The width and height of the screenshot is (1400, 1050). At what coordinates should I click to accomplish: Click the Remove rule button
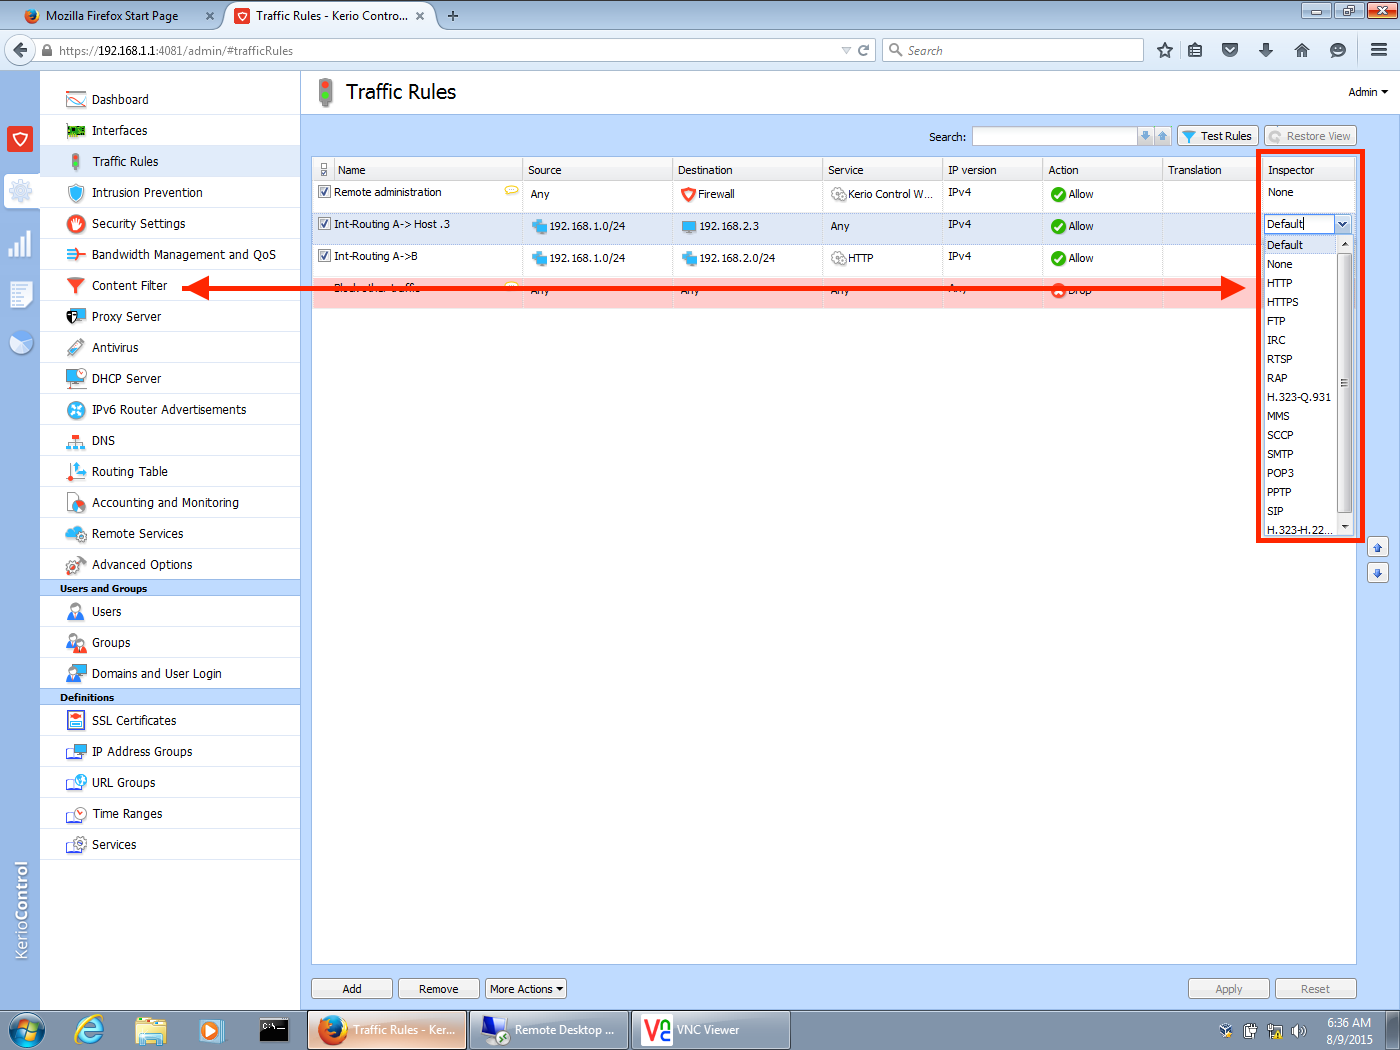[x=439, y=989]
